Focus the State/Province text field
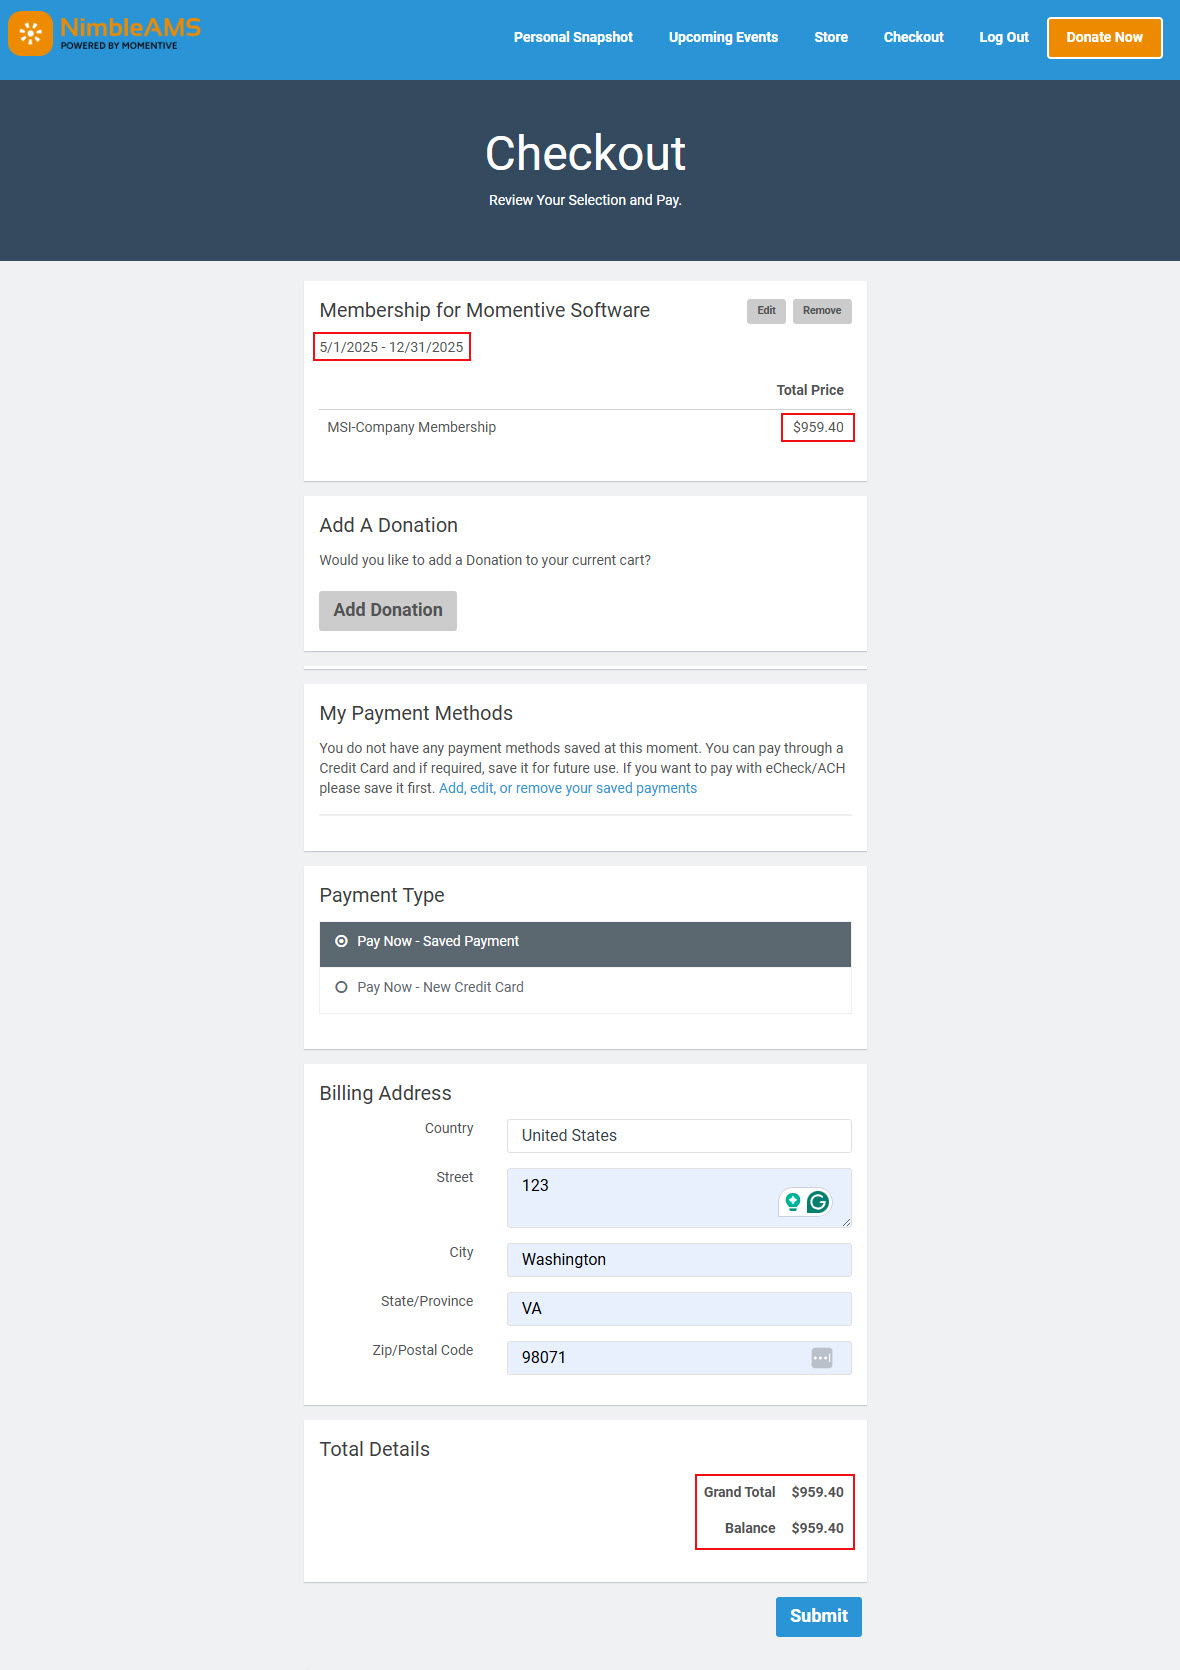 pyautogui.click(x=678, y=1309)
